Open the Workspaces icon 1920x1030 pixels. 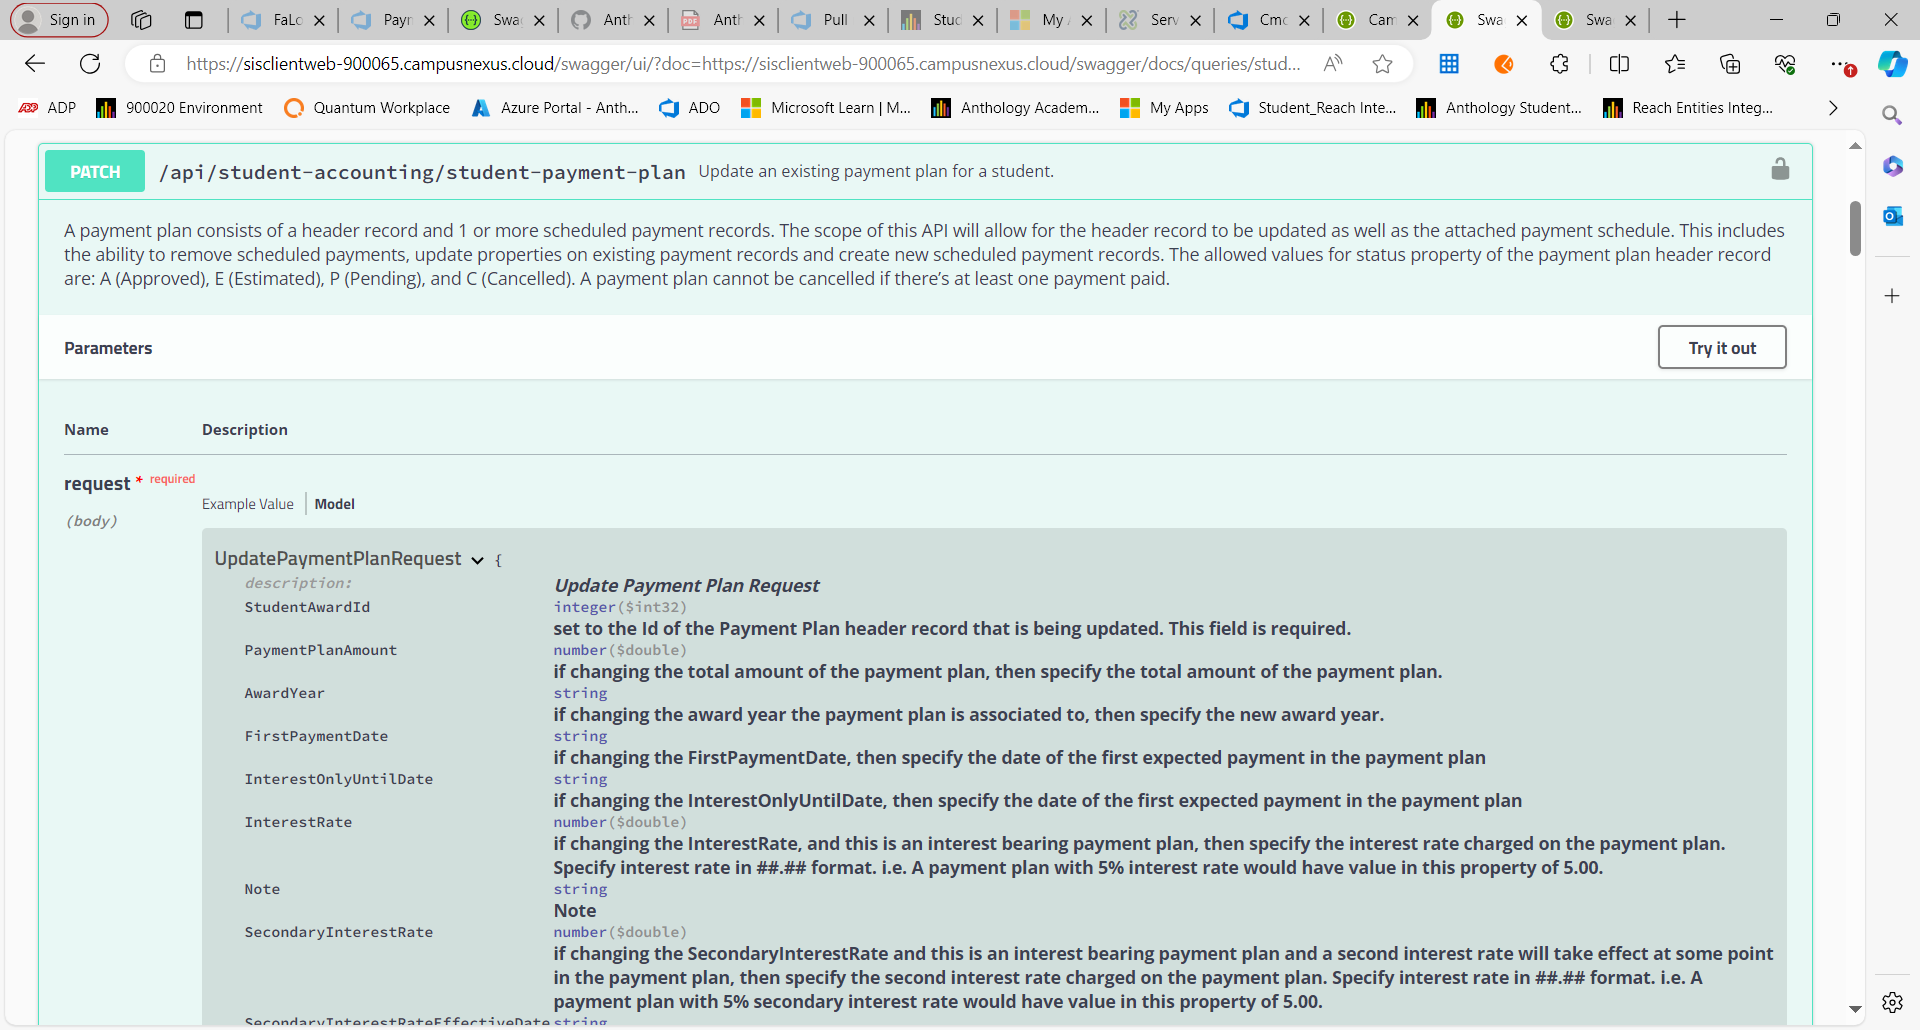coord(141,20)
